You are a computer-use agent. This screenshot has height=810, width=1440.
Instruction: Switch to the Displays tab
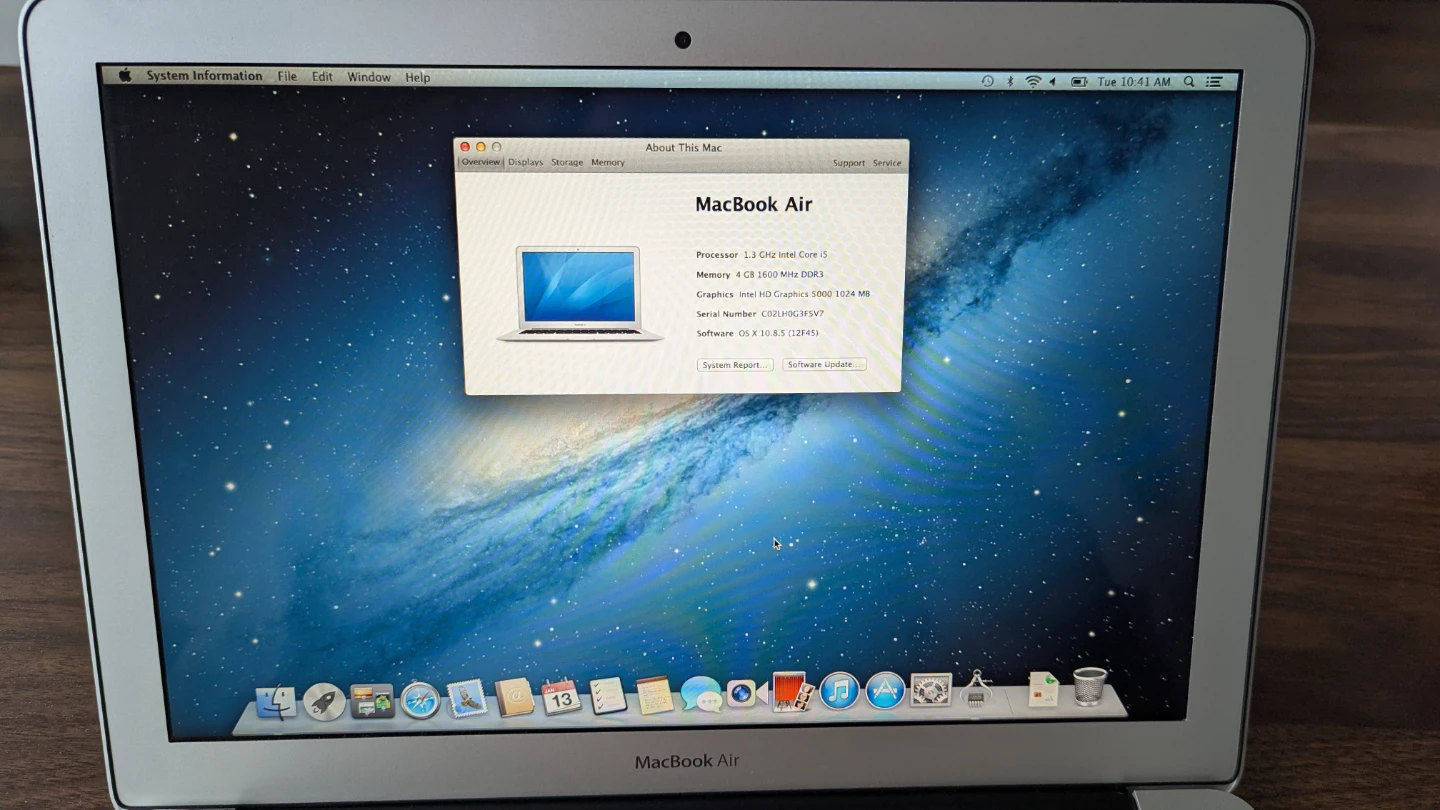(525, 162)
